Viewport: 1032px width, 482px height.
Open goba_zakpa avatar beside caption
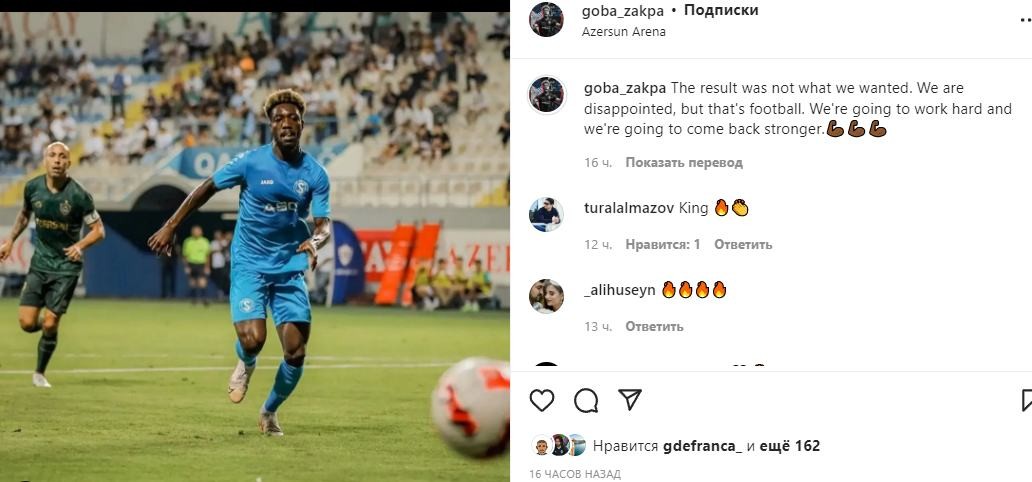click(x=546, y=95)
